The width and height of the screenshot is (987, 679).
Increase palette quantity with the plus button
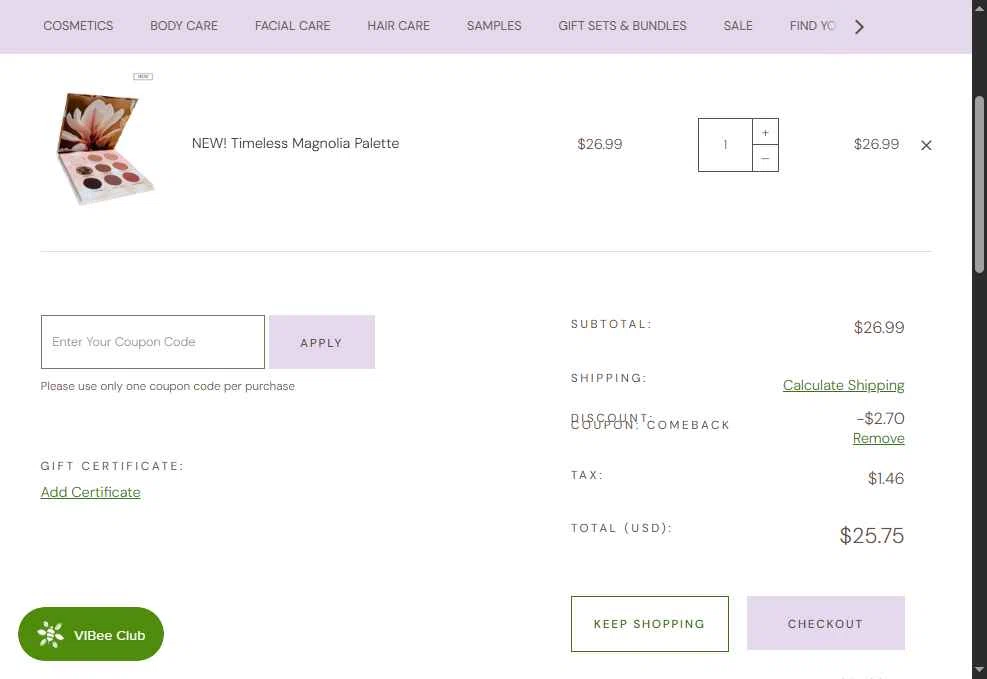[x=765, y=132]
